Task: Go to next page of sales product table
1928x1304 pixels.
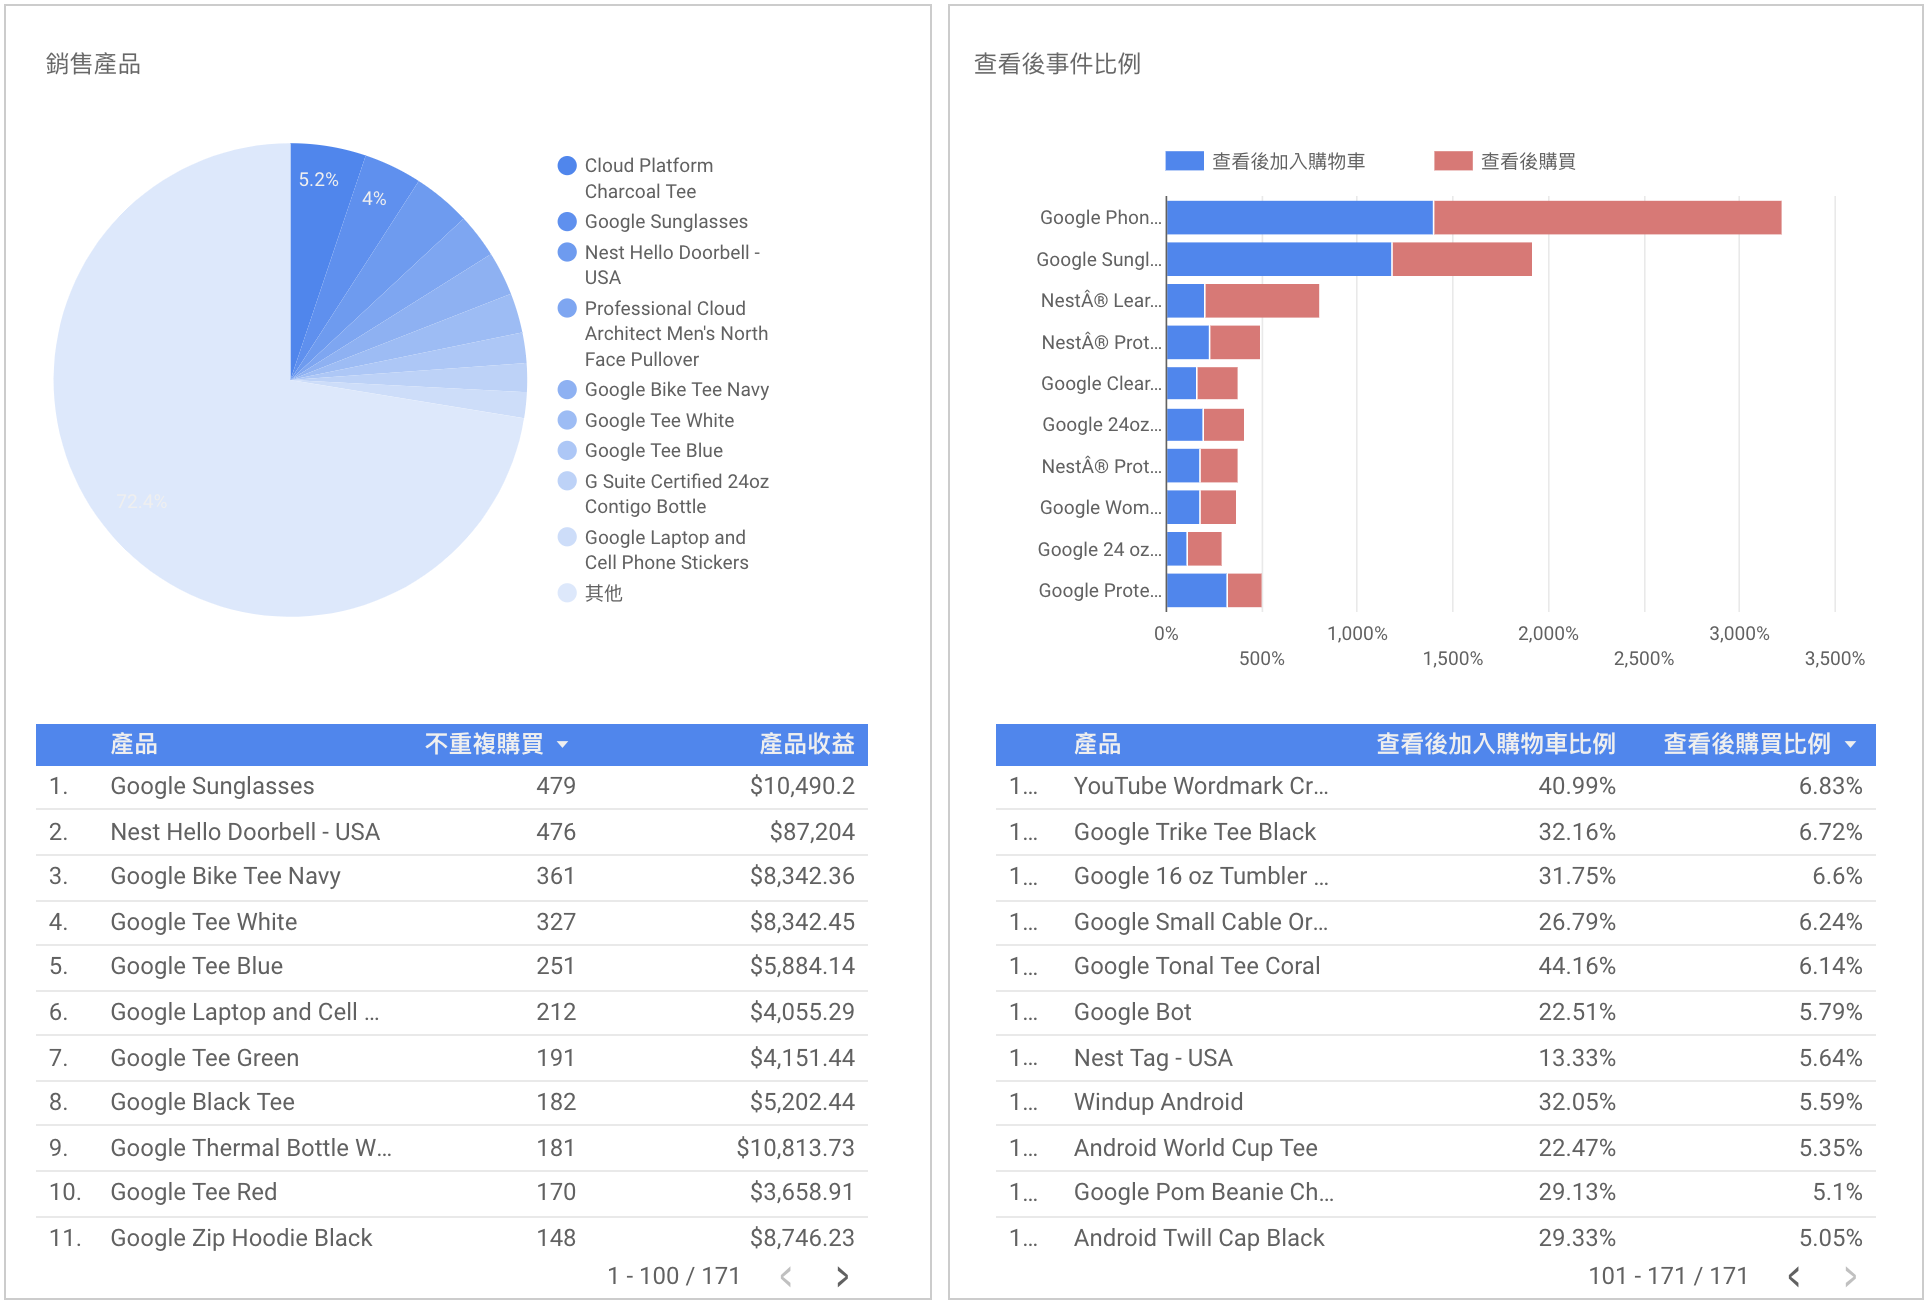Action: pyautogui.click(x=842, y=1276)
